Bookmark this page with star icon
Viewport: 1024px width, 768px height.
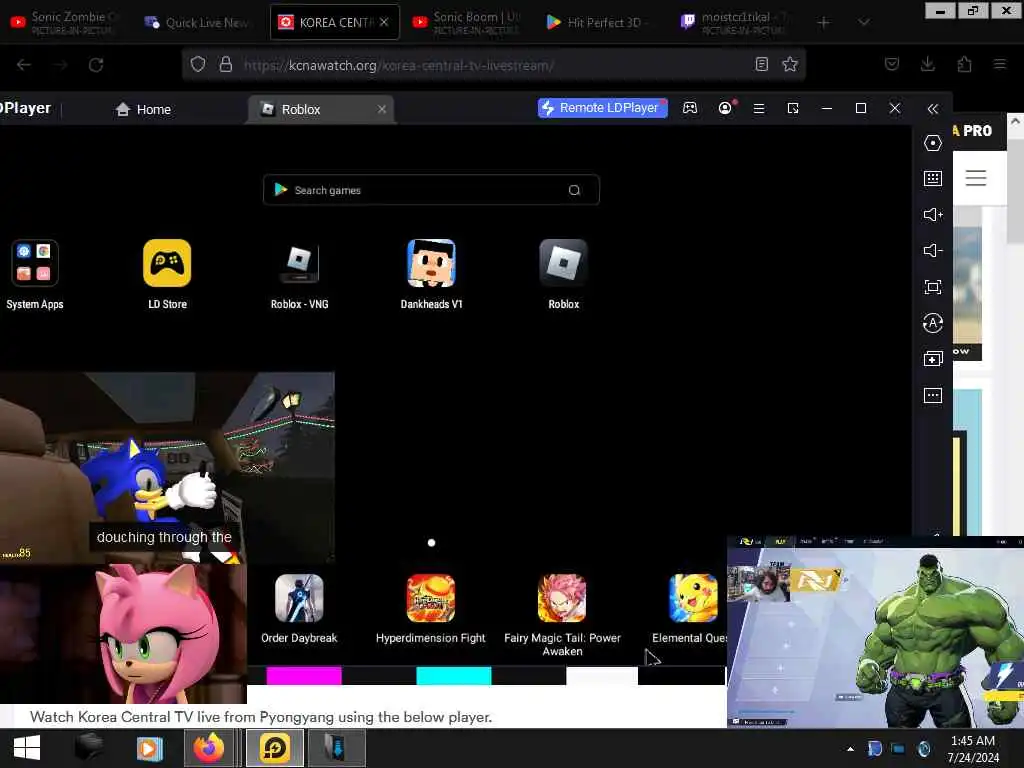coord(790,64)
